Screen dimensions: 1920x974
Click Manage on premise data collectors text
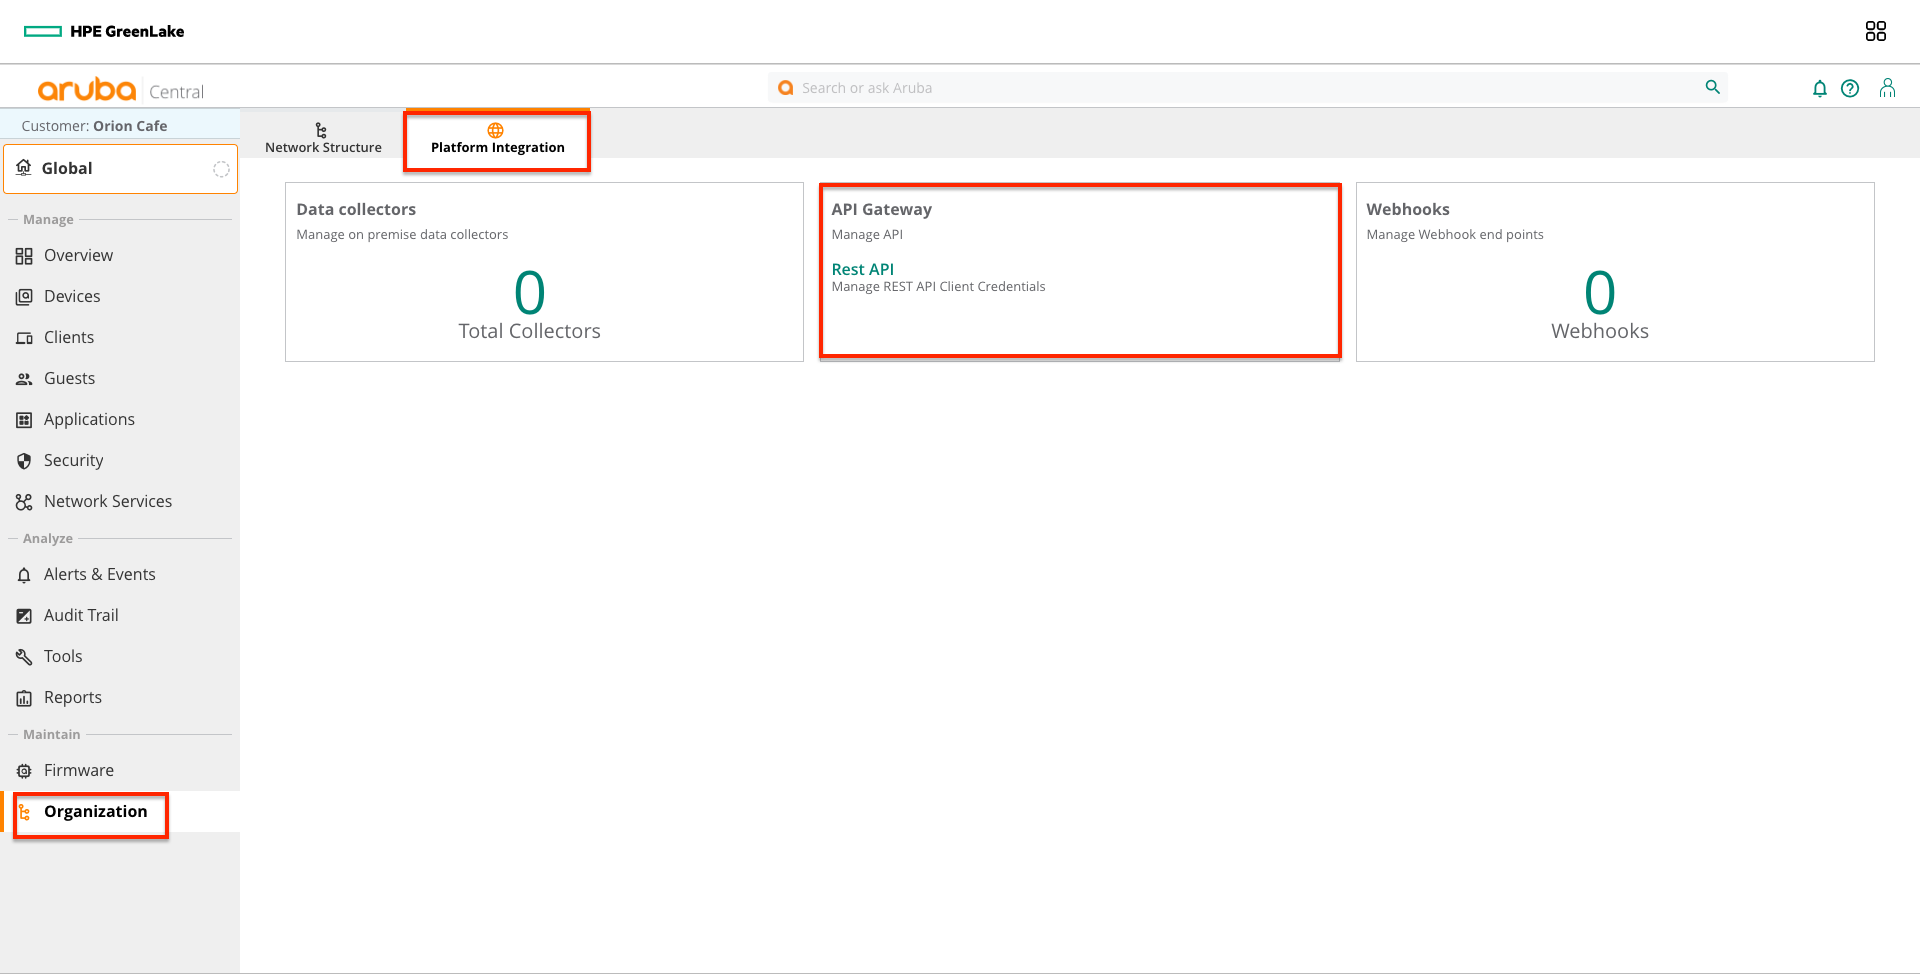[402, 235]
